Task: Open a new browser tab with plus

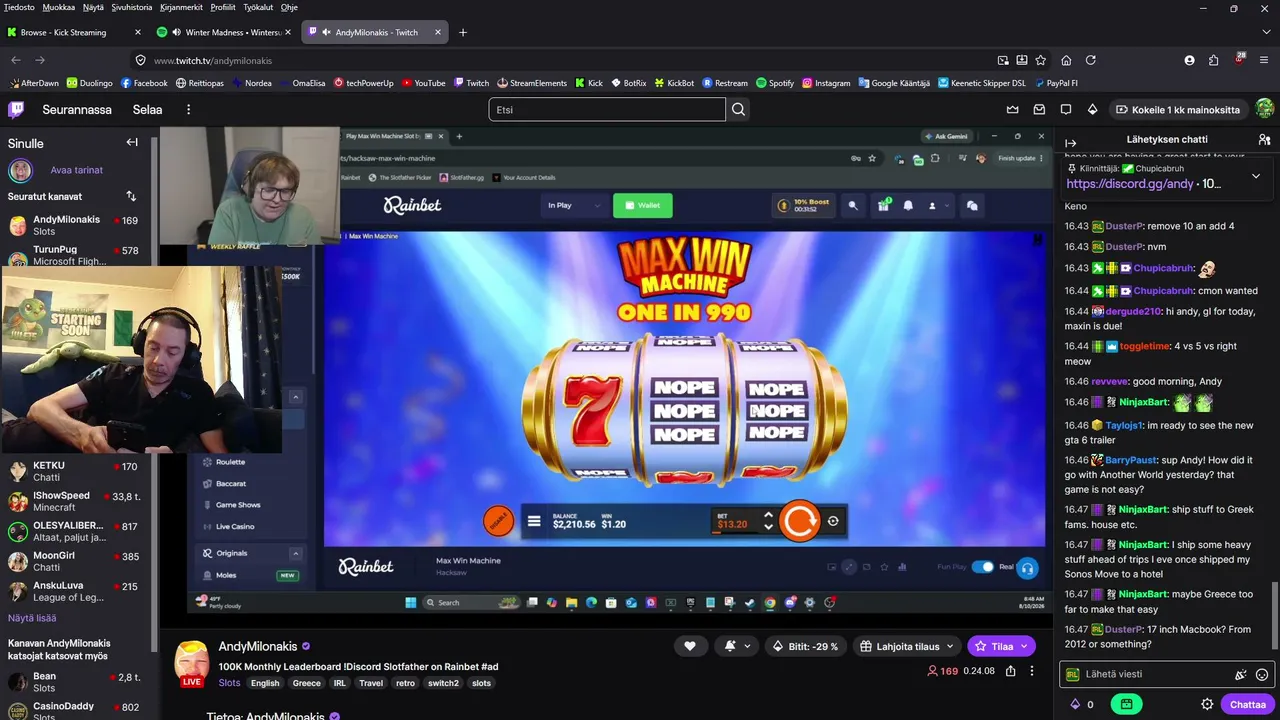Action: point(462,32)
